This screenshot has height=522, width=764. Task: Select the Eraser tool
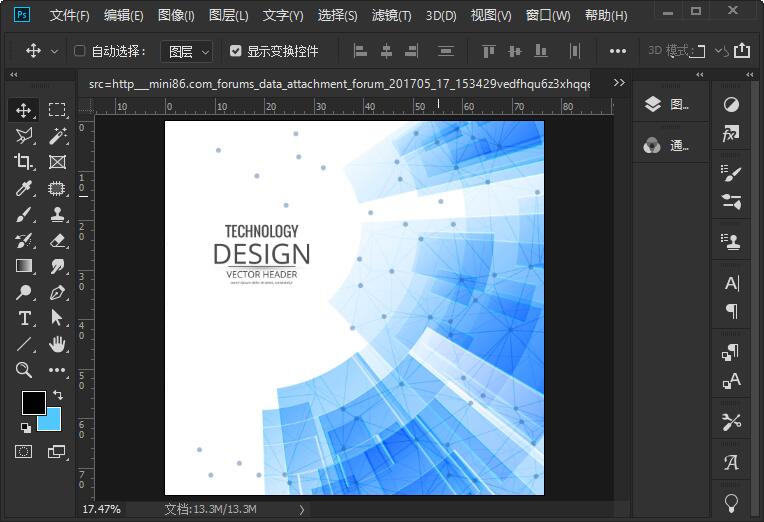[x=57, y=240]
